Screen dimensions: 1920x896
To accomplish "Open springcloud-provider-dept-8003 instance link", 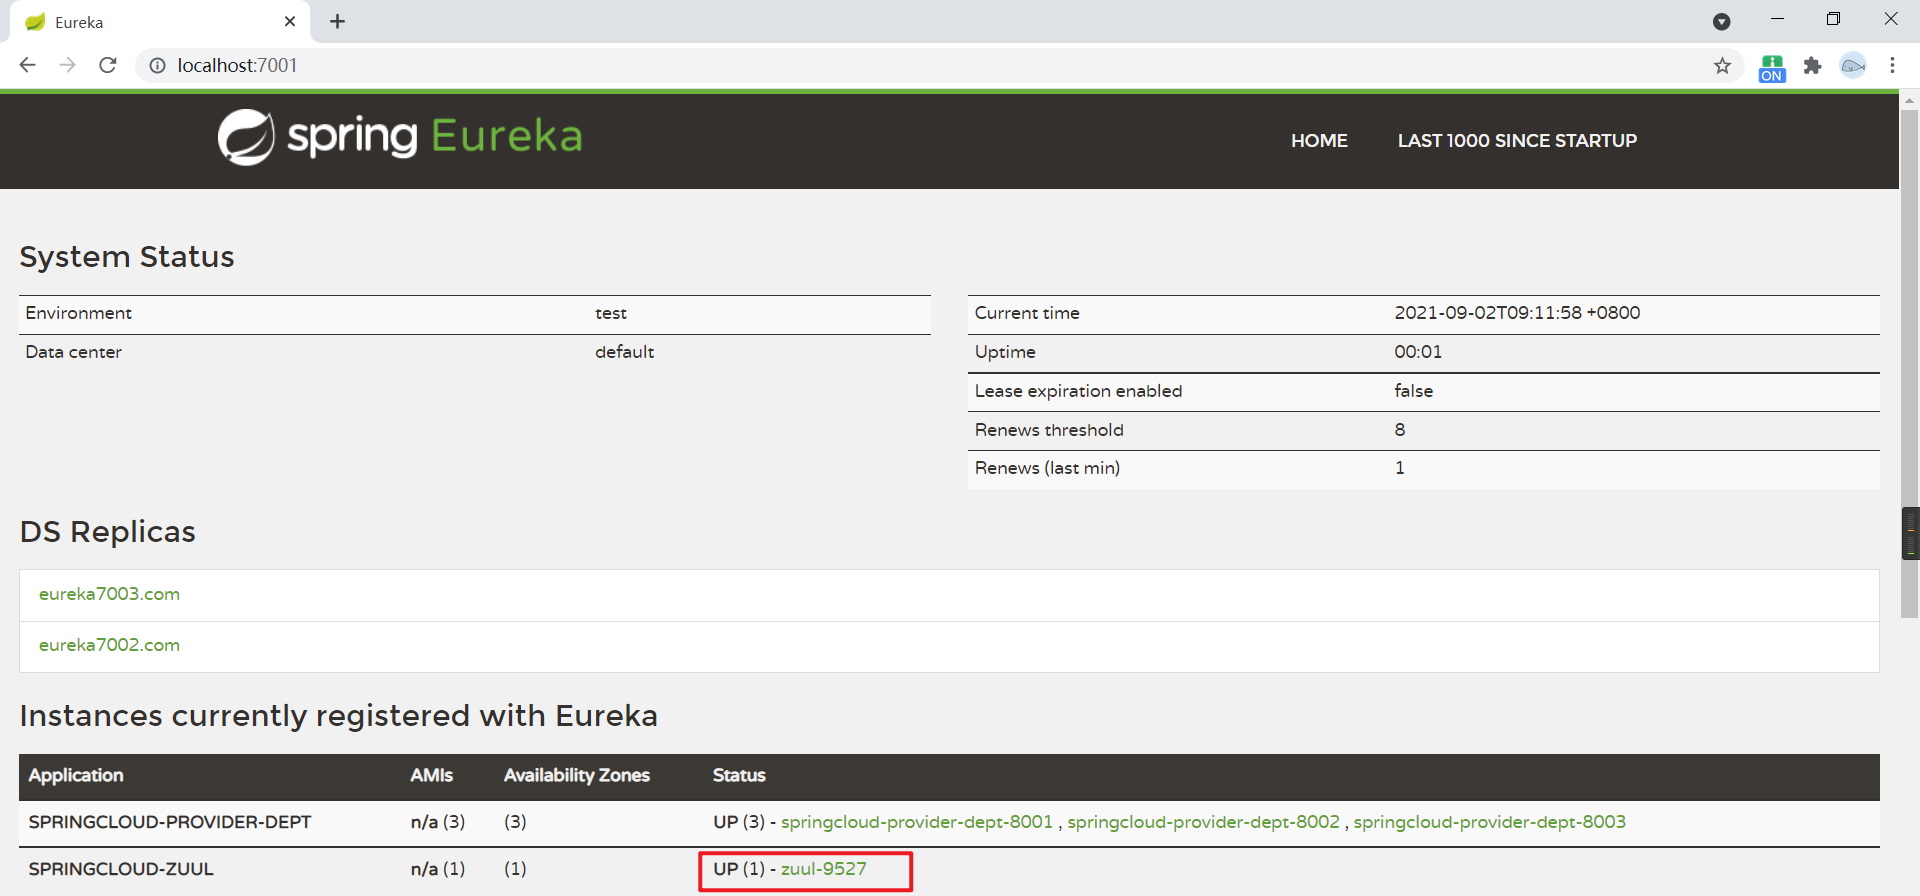I will click(1489, 822).
